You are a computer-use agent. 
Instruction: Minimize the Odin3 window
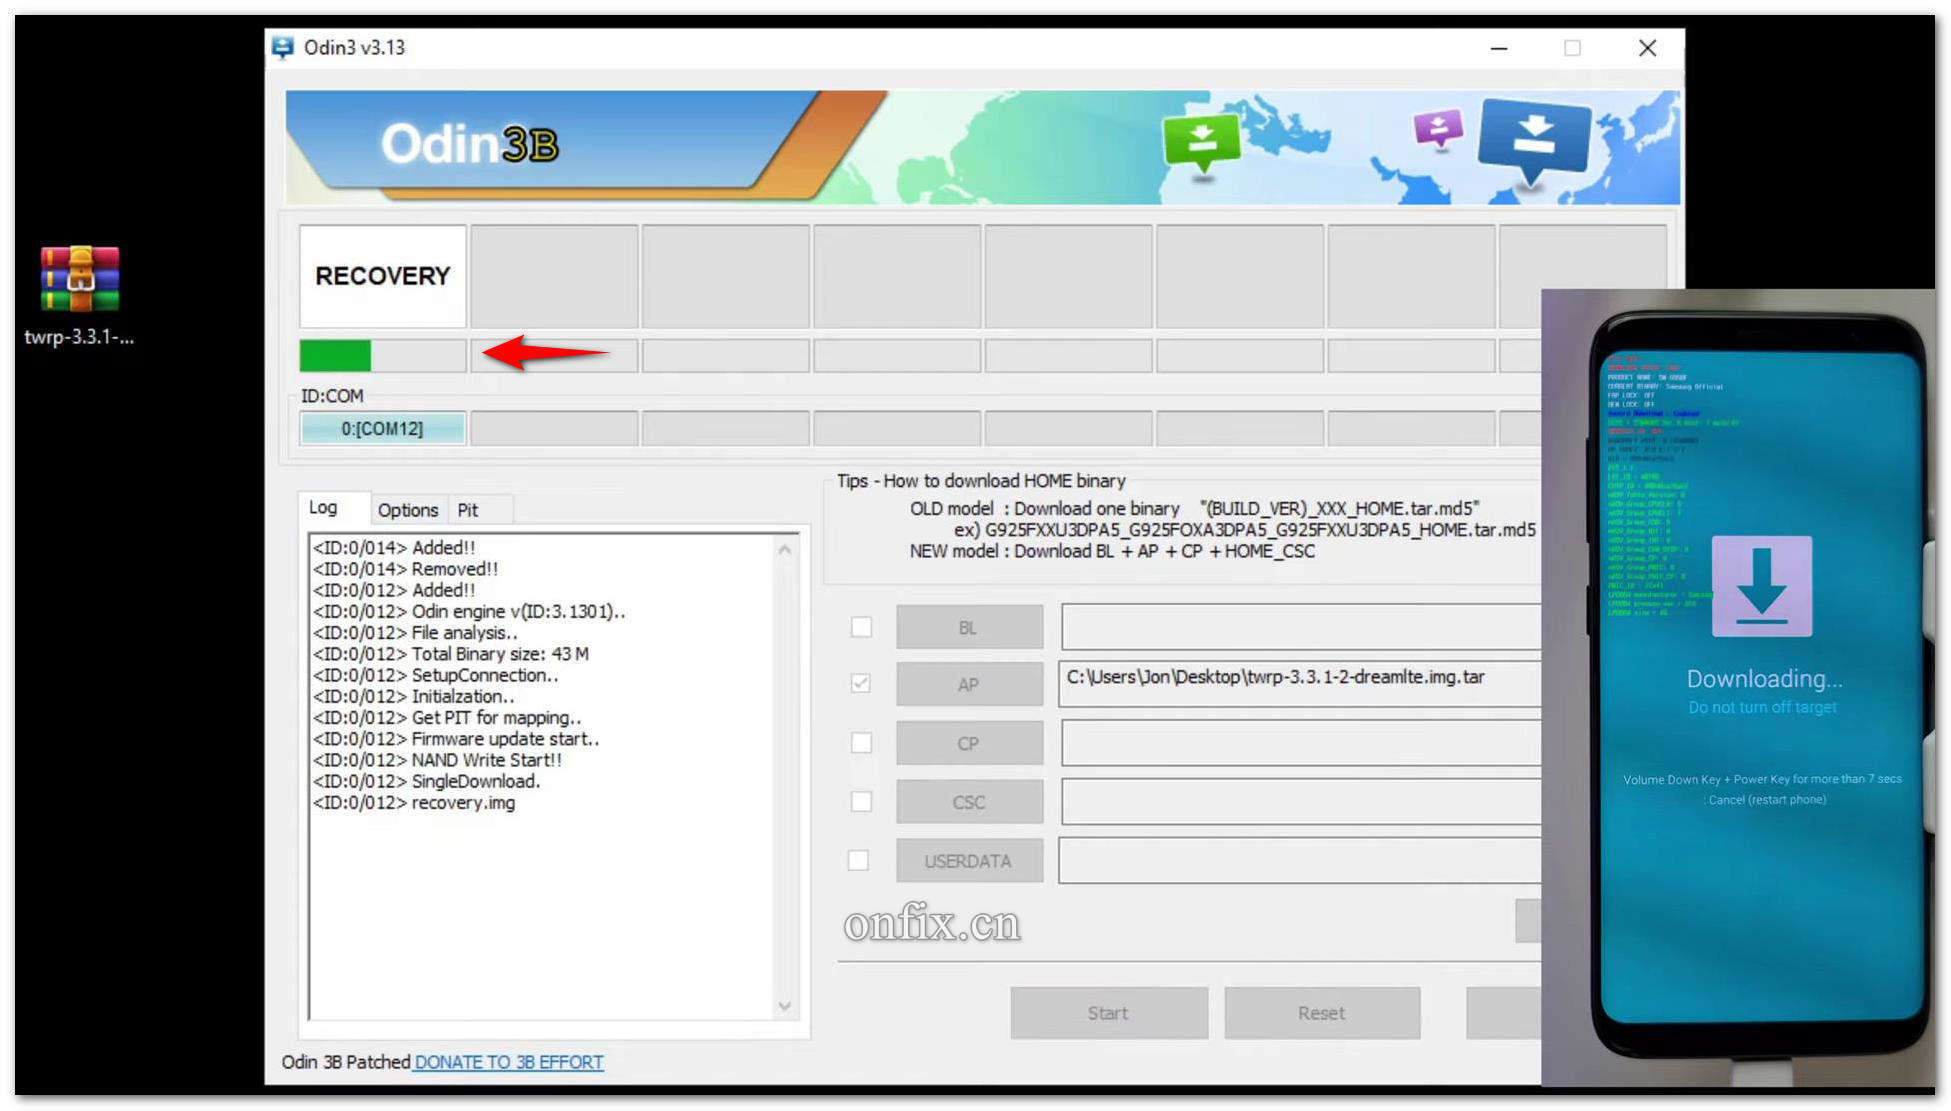click(1498, 48)
